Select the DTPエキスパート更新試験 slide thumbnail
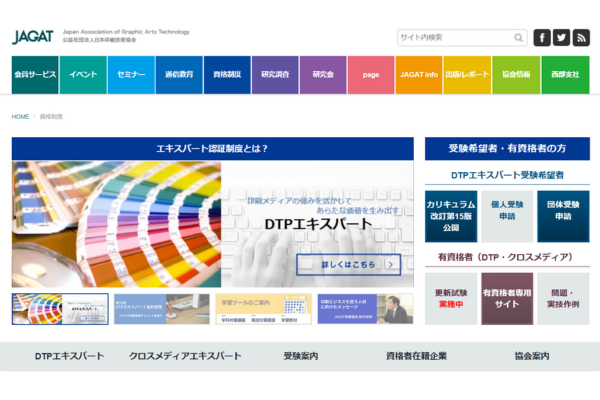The image size is (600, 400). click(x=162, y=309)
